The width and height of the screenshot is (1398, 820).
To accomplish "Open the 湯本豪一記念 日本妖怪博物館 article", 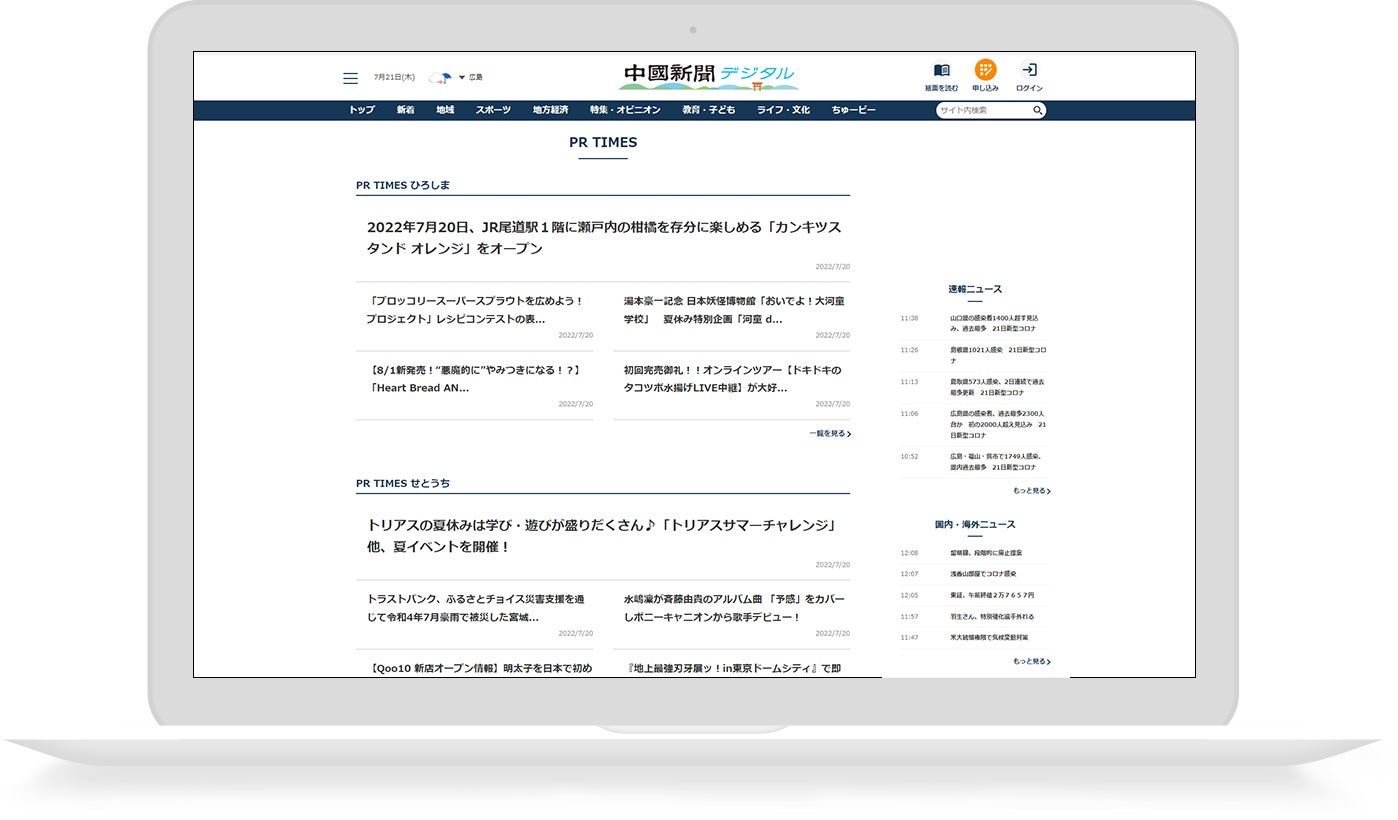I will pyautogui.click(x=734, y=309).
